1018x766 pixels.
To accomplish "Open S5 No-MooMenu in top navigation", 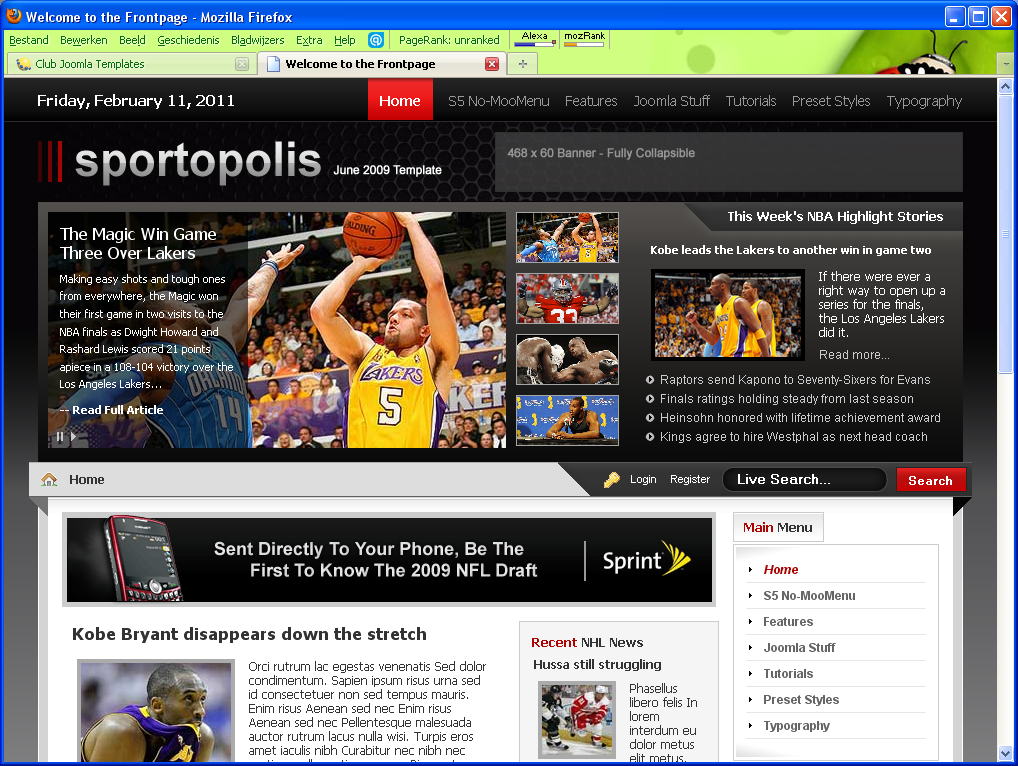I will [499, 101].
